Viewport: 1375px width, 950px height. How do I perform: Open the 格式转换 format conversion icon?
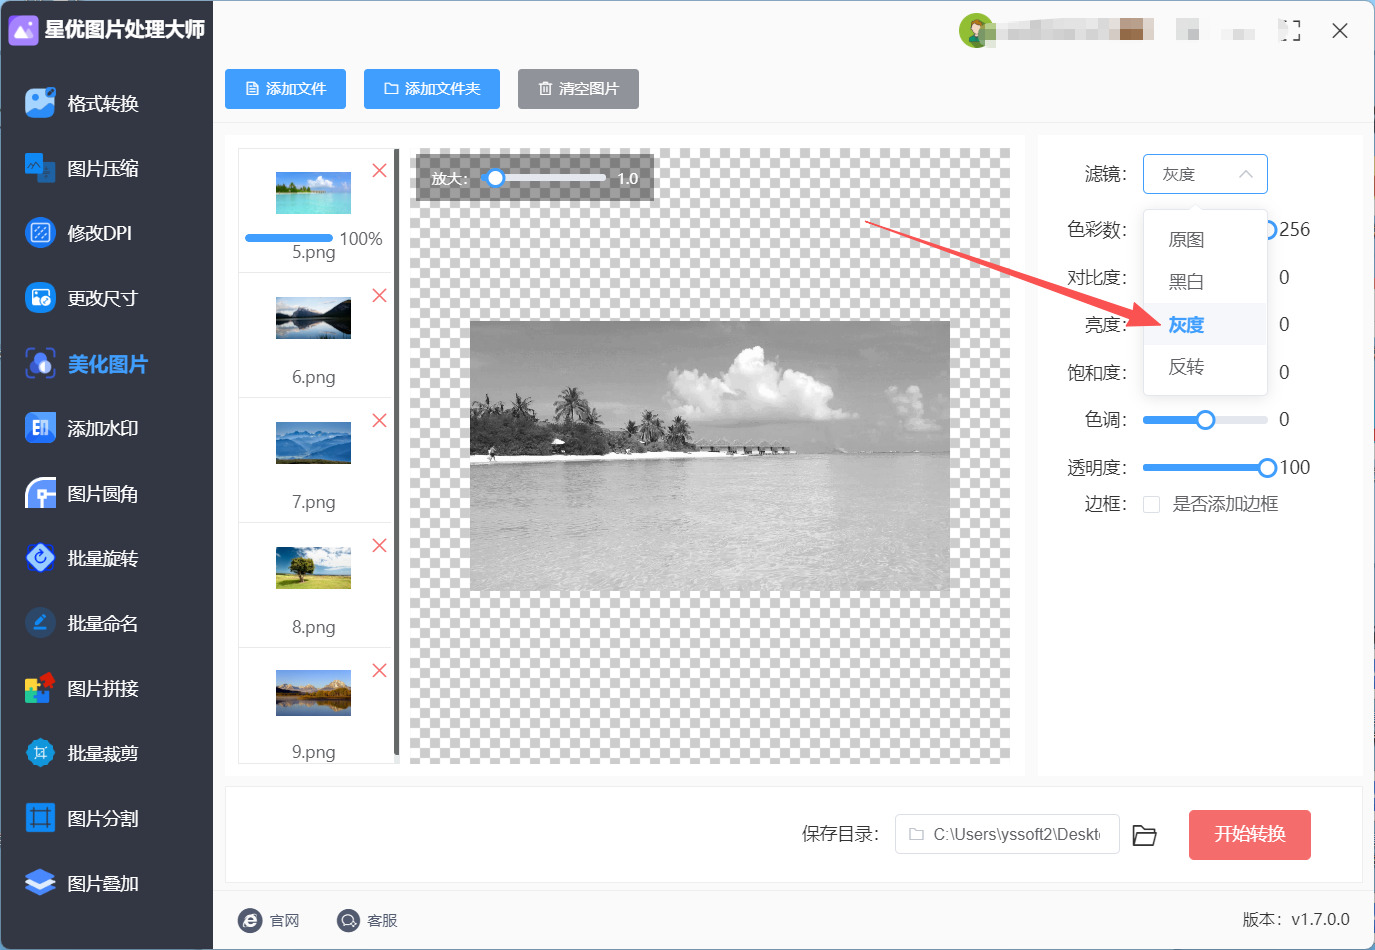(40, 103)
